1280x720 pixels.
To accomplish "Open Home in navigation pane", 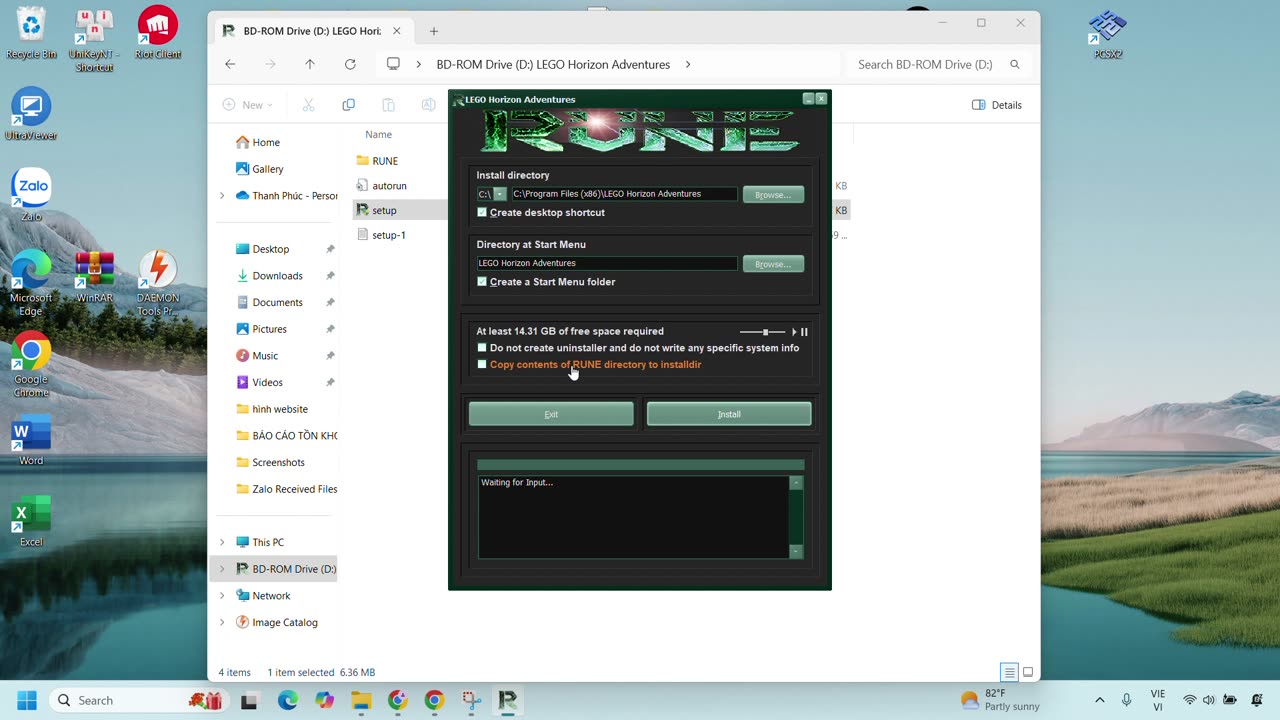I will [x=266, y=142].
